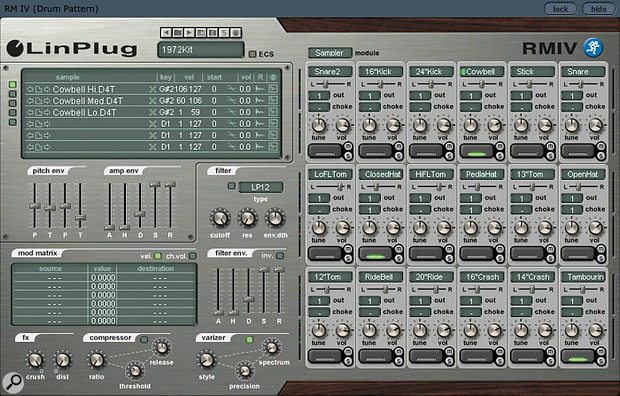Load previous kit with left arrow icon
This screenshot has width=620, height=396.
tap(166, 32)
